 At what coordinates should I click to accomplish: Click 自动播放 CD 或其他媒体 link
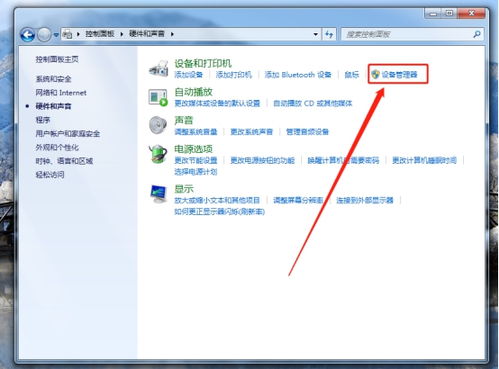[x=313, y=103]
